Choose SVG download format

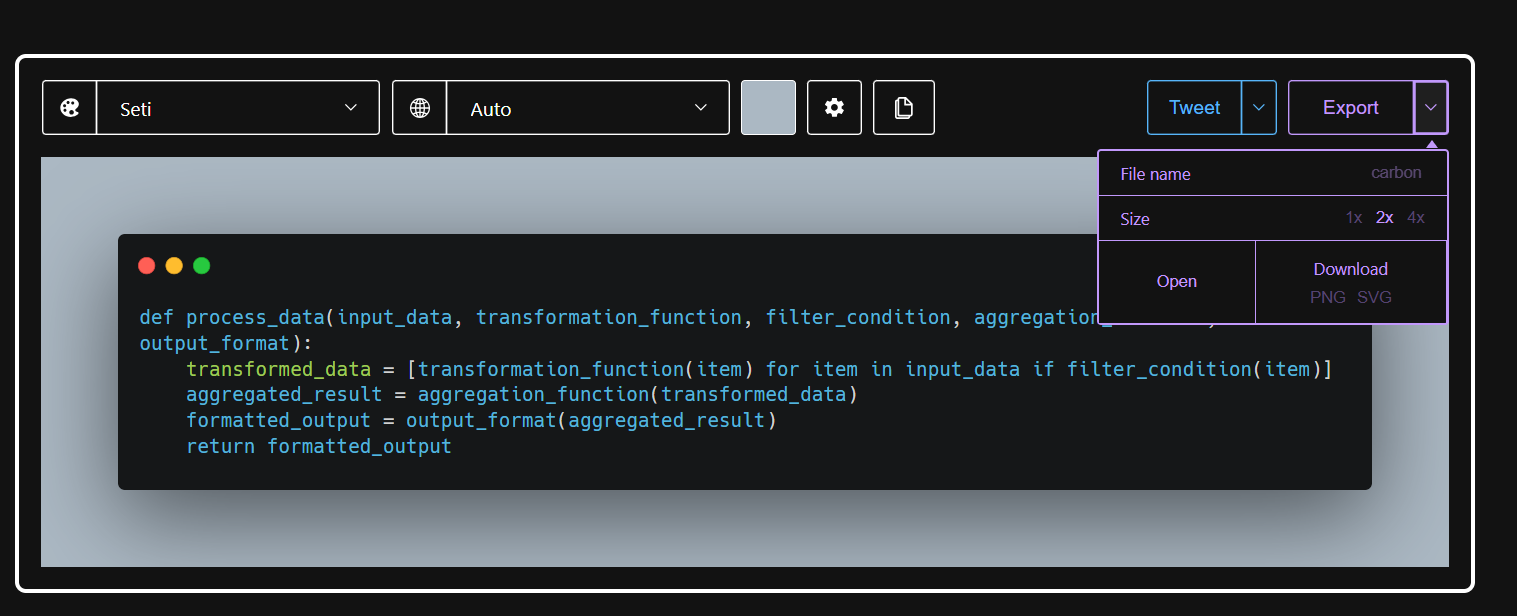[x=1375, y=297]
